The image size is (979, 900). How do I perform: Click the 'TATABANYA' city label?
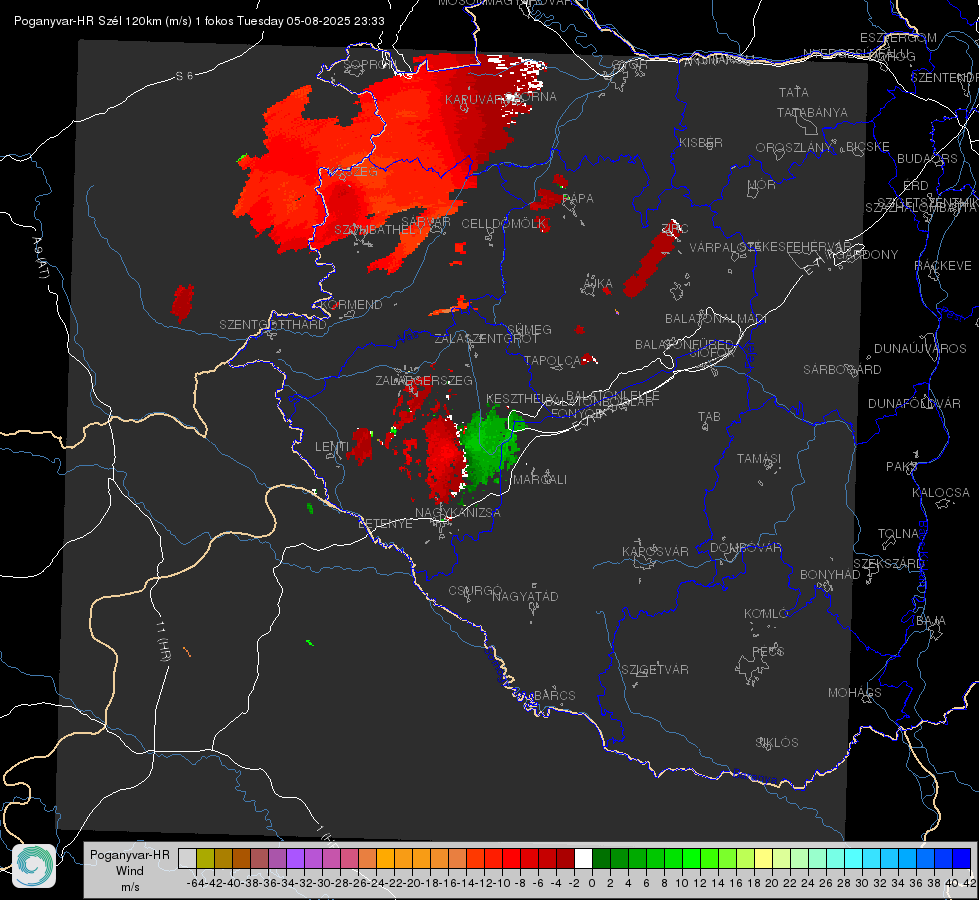click(x=812, y=112)
